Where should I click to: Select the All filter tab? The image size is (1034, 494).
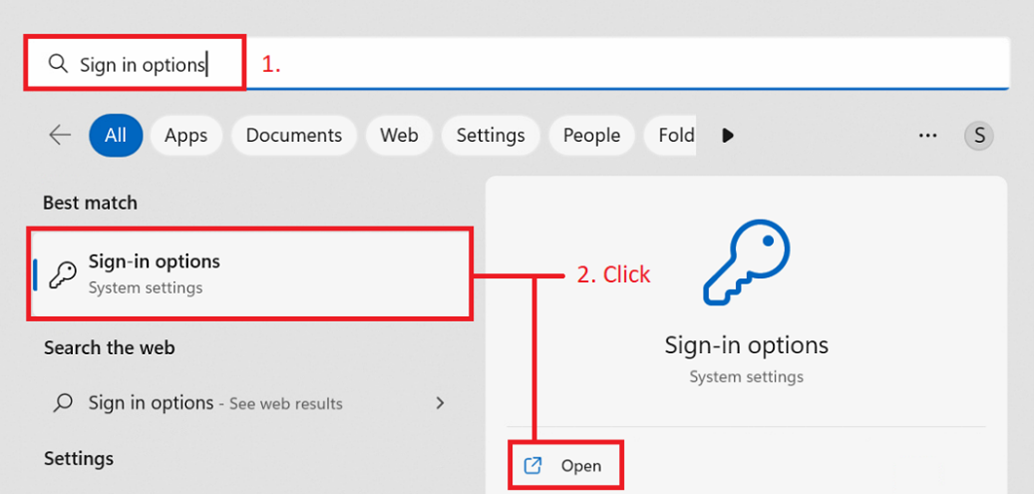tap(116, 135)
